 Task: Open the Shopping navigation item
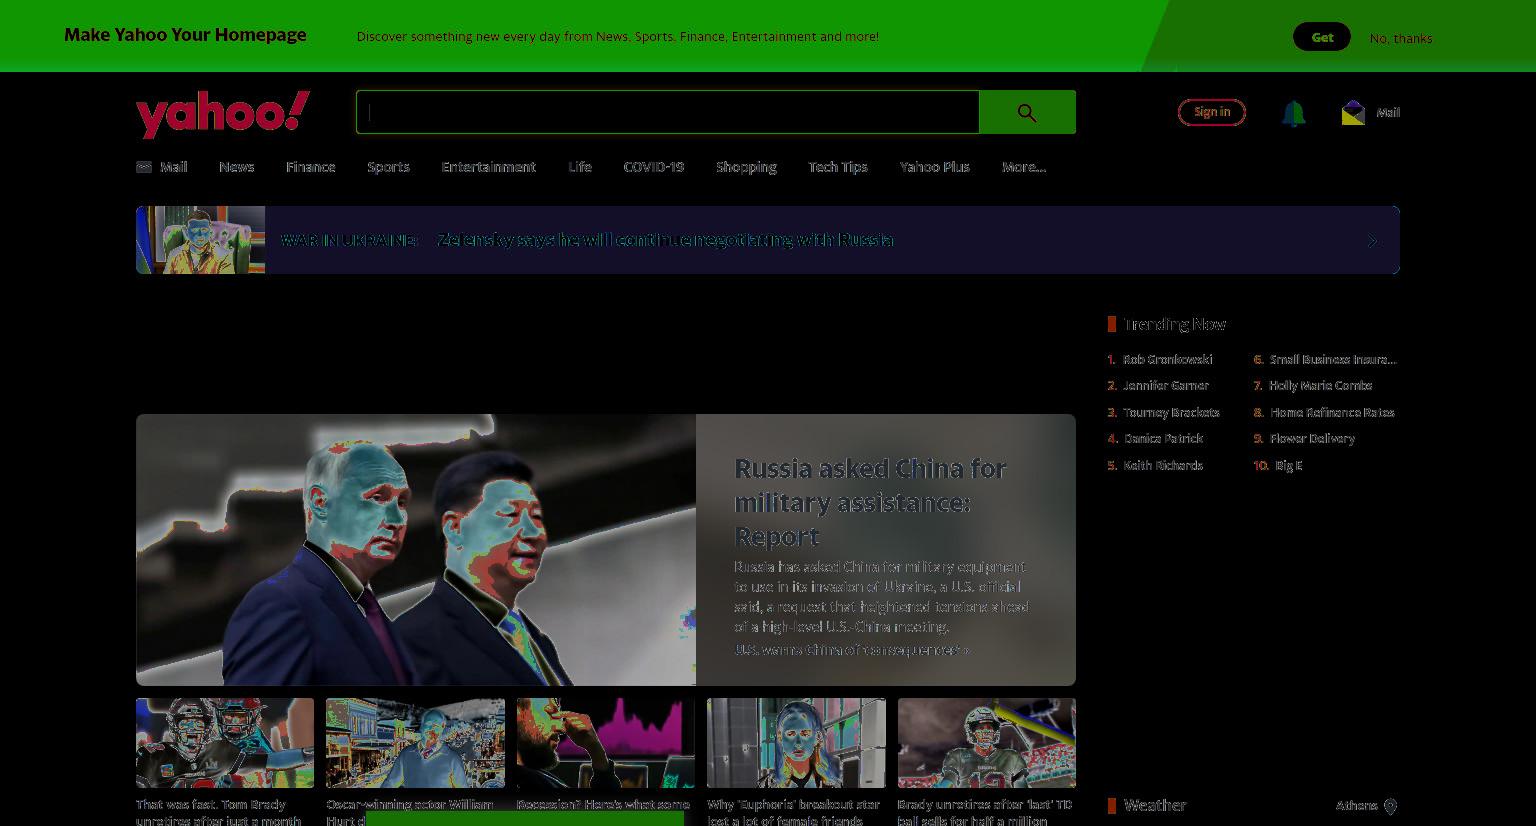[746, 167]
